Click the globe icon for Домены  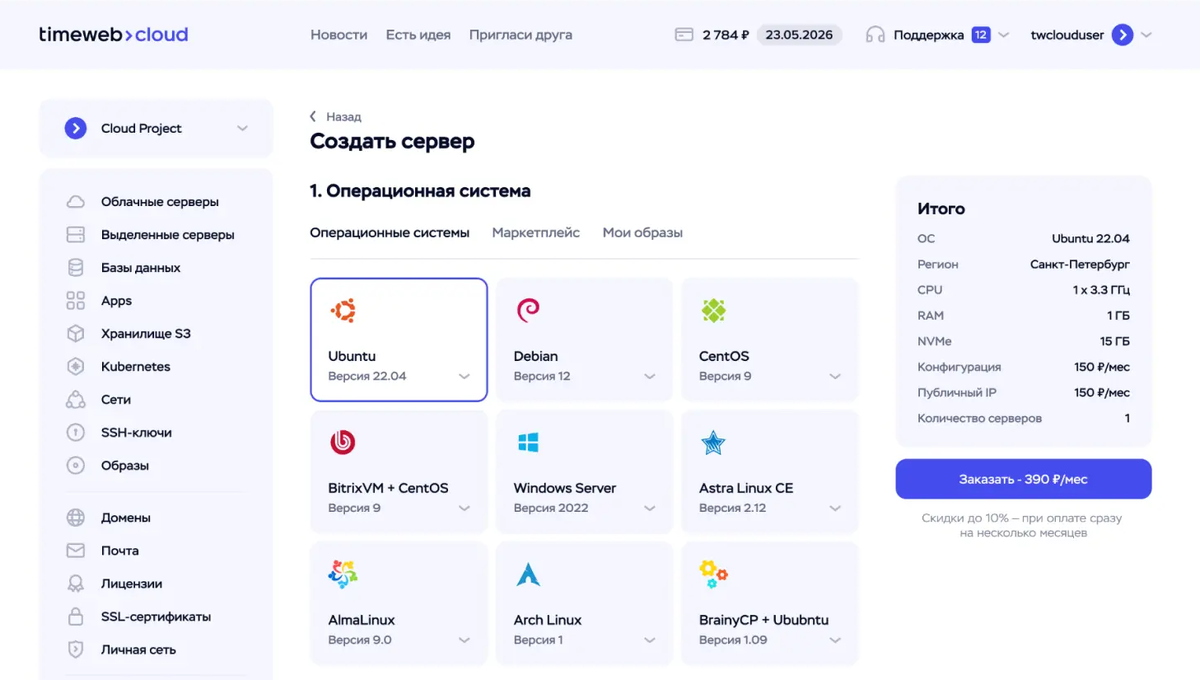(x=76, y=518)
